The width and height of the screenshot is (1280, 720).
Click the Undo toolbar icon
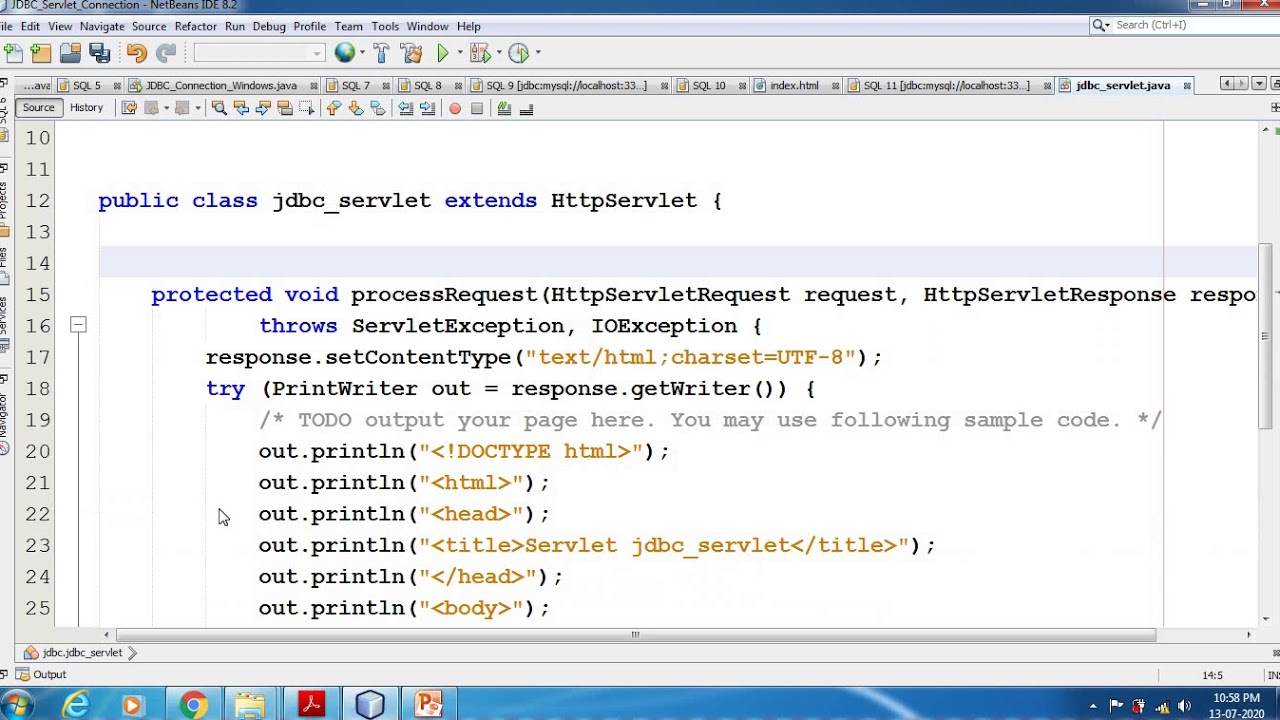(137, 52)
